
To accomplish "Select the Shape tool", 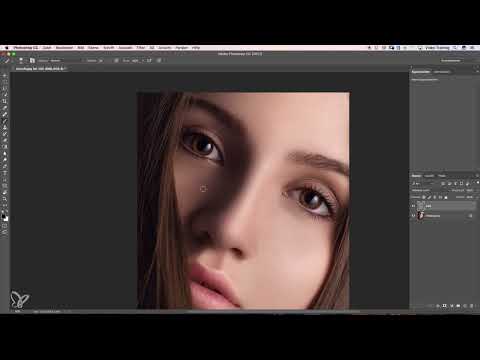I will pos(5,186).
